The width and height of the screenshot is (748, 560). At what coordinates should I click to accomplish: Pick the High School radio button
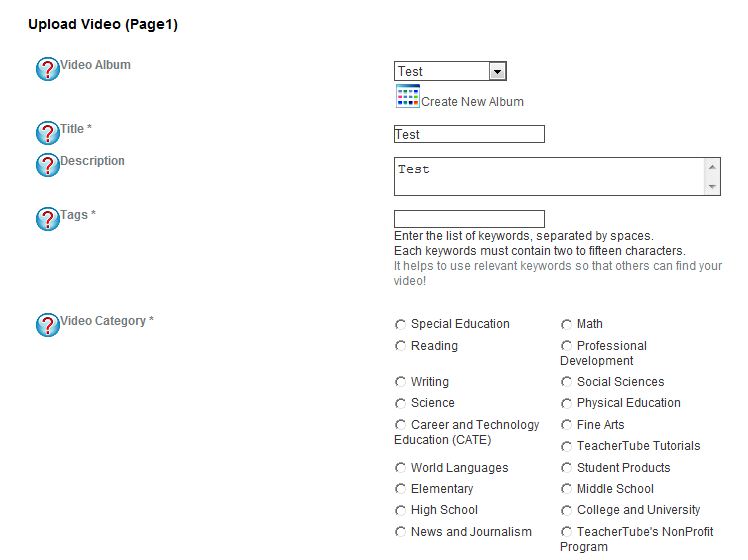click(x=401, y=510)
